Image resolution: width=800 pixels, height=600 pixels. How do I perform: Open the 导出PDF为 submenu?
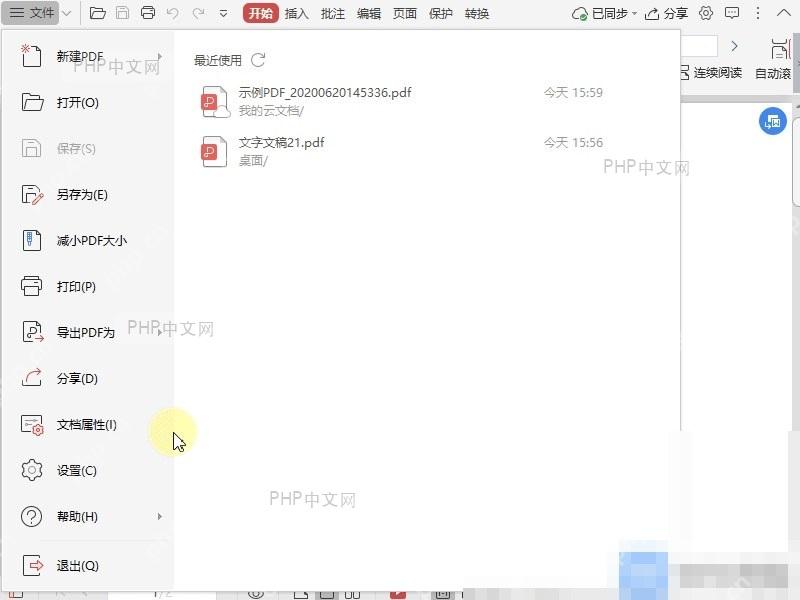pos(88,333)
